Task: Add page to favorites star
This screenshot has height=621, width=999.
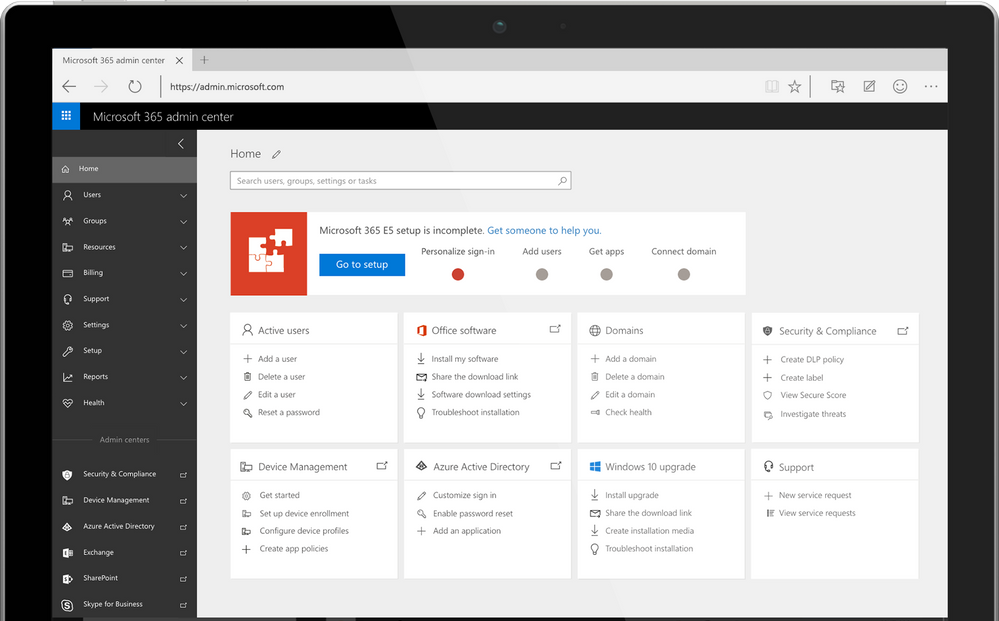Action: pos(794,86)
